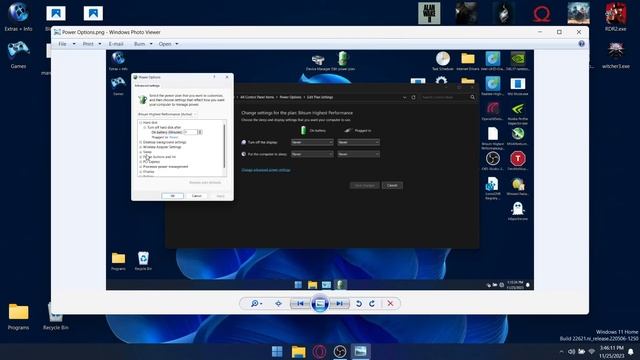The image size is (640, 360).
Task: Click the volume speaker tray icon
Action: [571, 352]
